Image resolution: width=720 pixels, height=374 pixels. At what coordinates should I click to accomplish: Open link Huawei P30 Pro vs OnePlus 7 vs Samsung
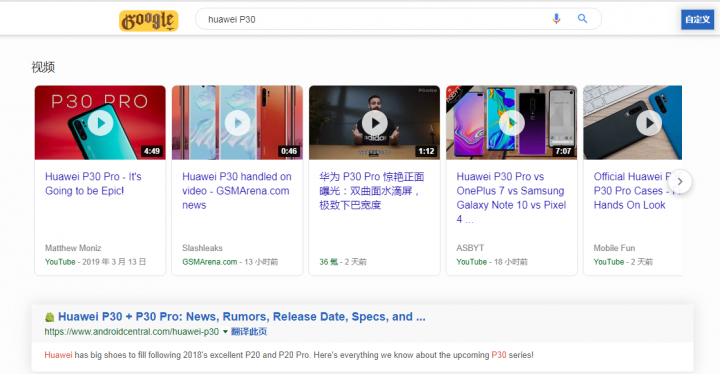(511, 198)
